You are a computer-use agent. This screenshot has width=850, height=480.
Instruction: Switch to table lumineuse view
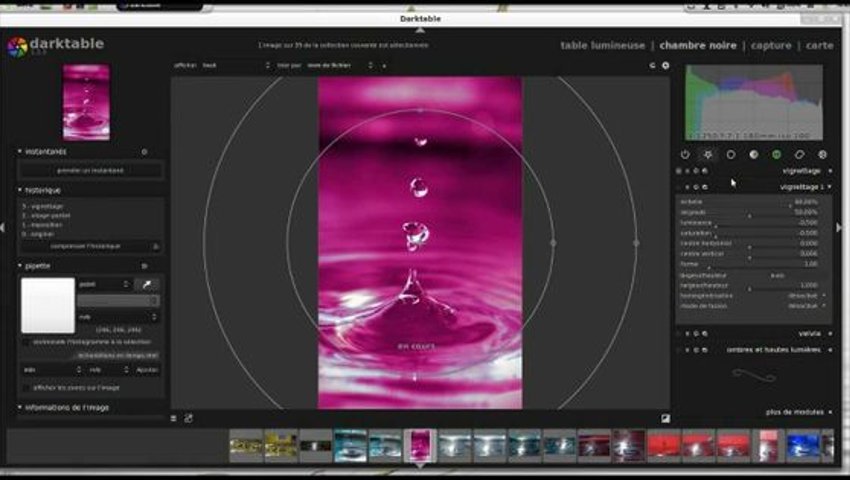(x=602, y=46)
